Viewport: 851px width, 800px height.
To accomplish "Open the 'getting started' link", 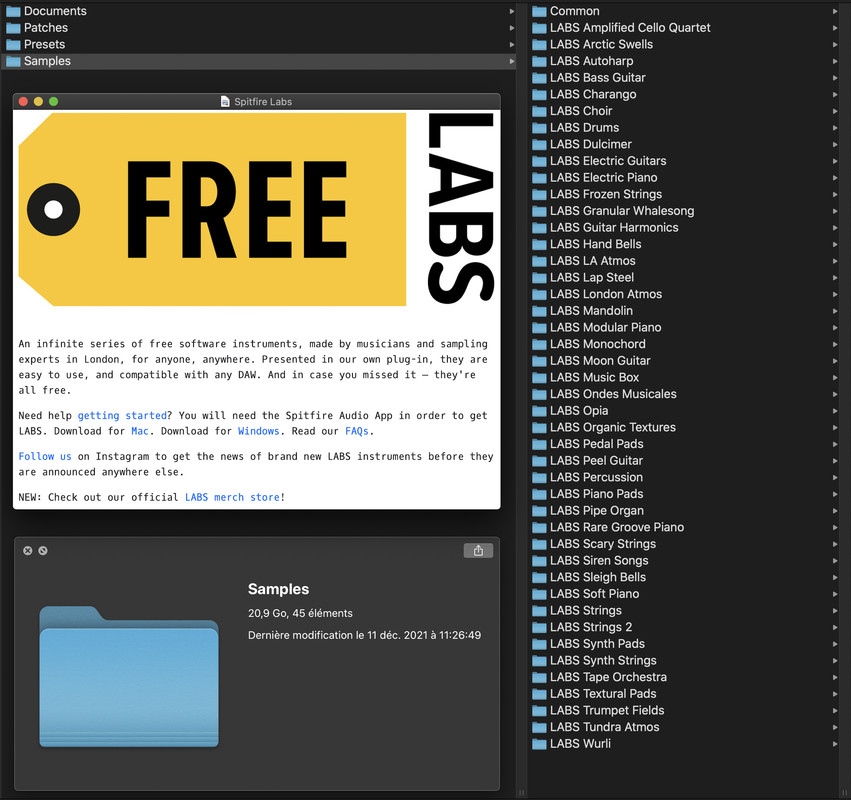I will click(122, 416).
